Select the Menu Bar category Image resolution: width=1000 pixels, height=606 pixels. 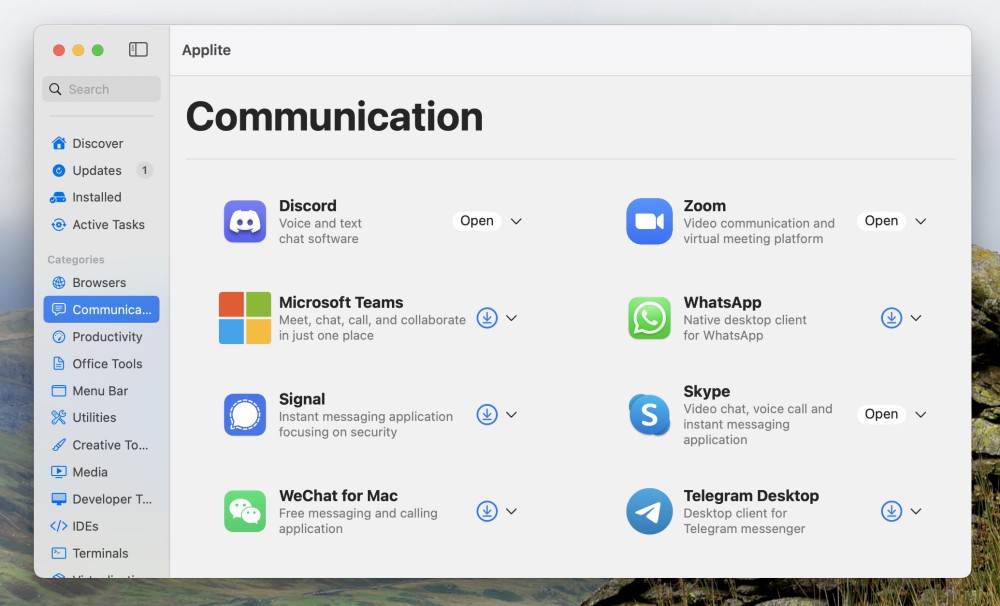(101, 391)
